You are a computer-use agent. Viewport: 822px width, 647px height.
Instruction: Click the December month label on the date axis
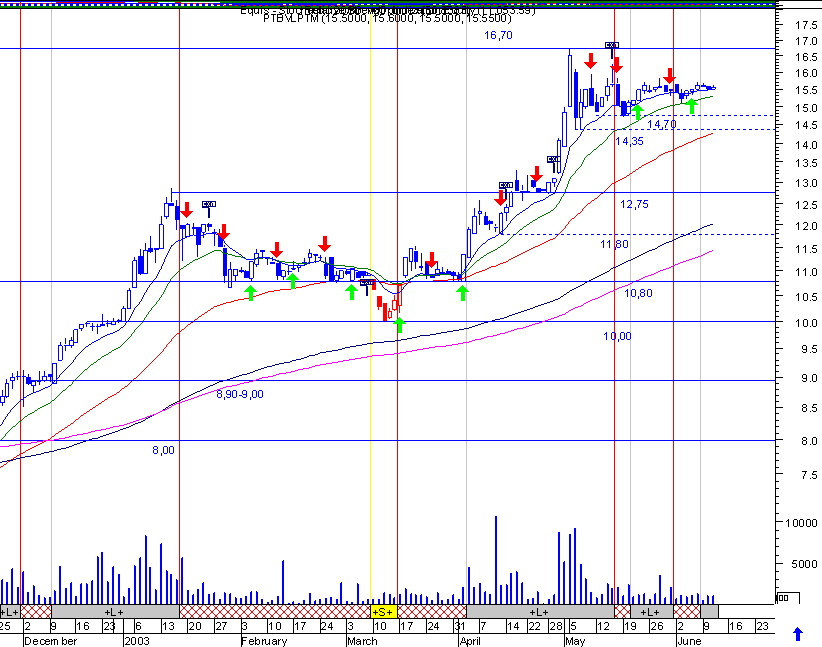coord(50,641)
